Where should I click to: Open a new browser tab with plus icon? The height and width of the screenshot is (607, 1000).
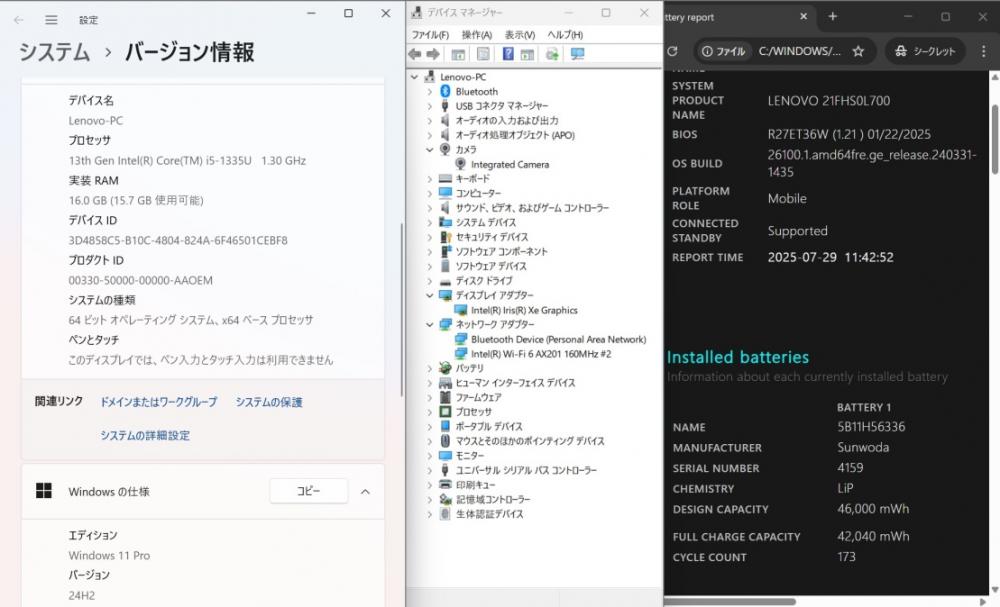pos(832,17)
